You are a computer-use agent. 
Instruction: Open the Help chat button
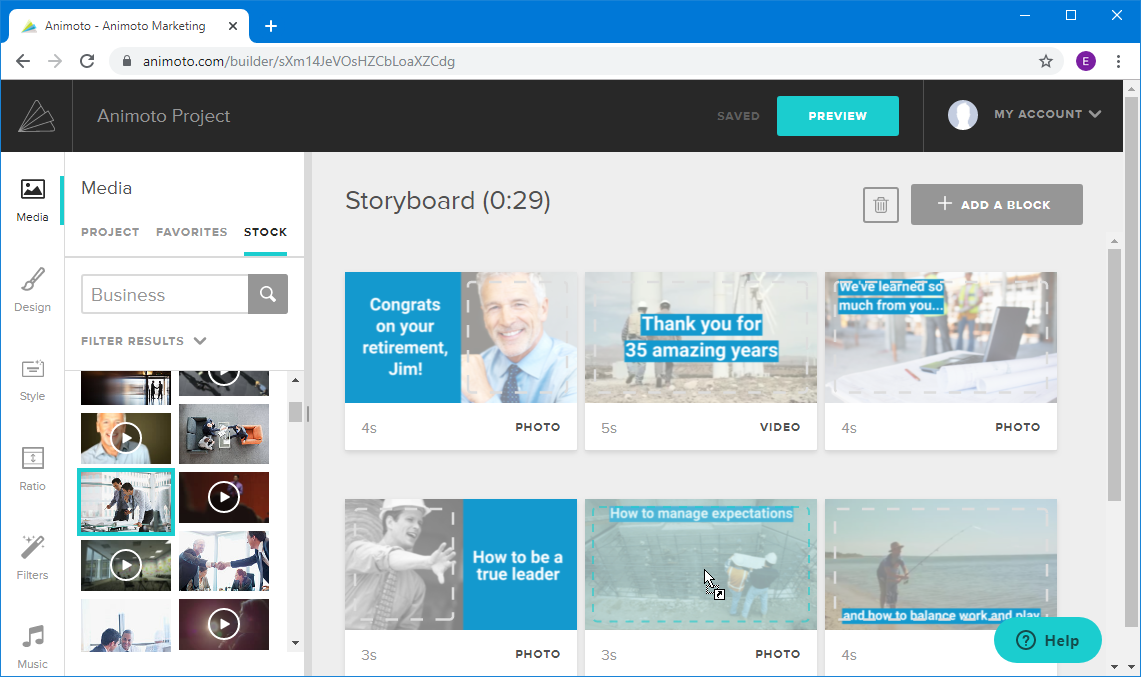pos(1047,641)
